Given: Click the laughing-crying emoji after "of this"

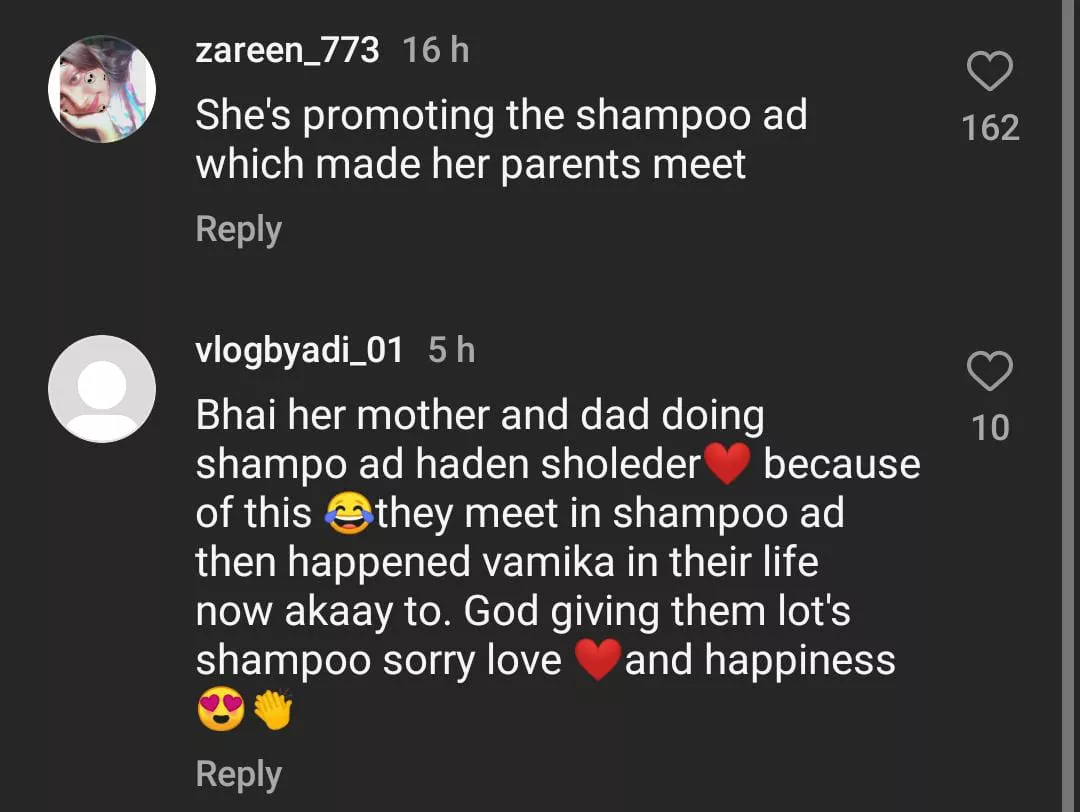Looking at the screenshot, I should coord(349,513).
